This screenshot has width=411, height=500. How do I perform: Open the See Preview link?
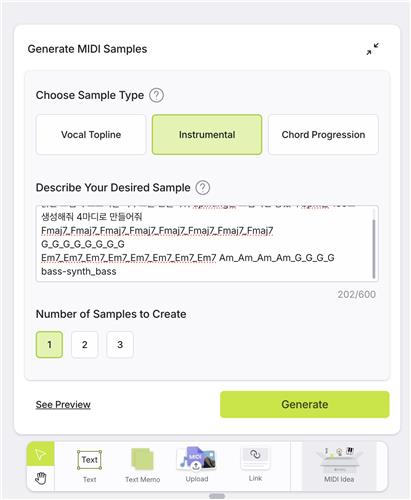[x=63, y=405]
